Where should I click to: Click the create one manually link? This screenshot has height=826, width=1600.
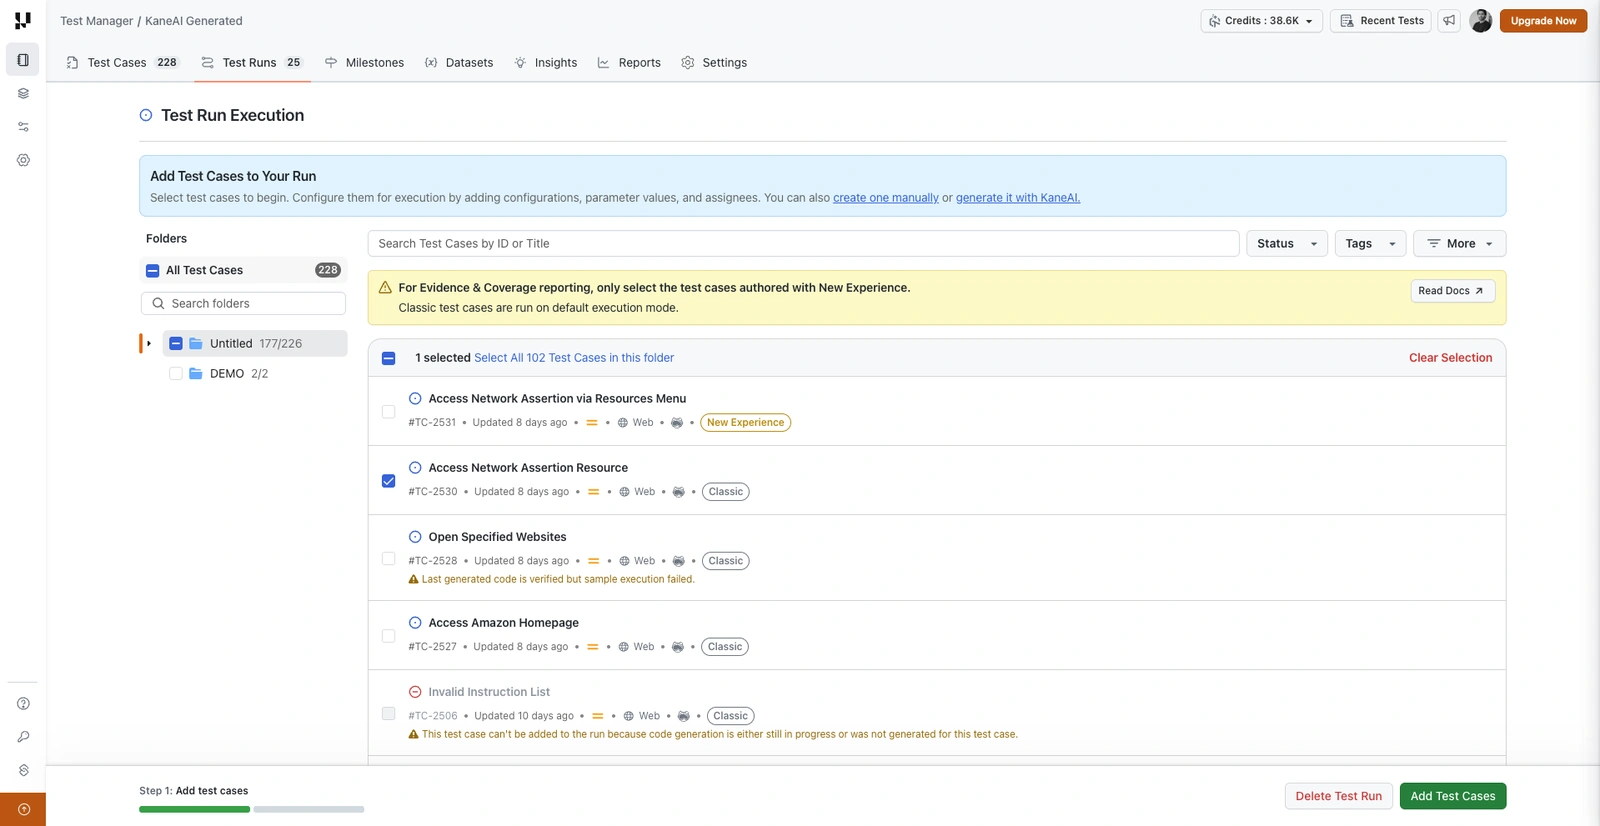[886, 198]
